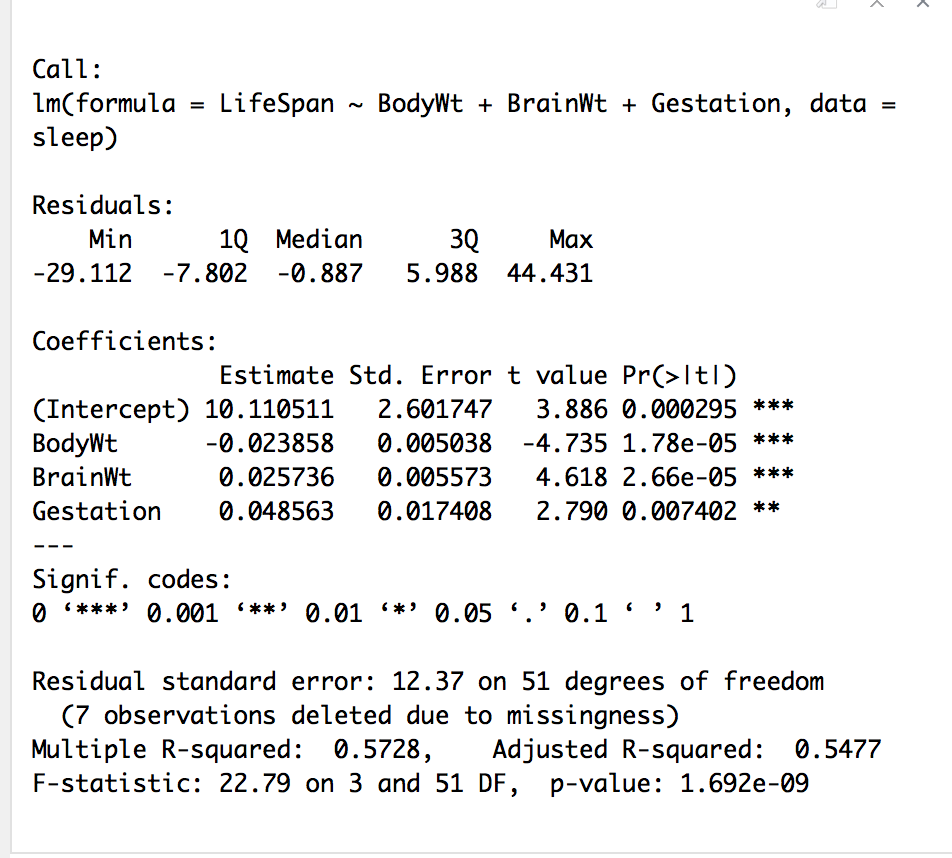Open output in new window icon
This screenshot has width=952, height=858.
(x=826, y=6)
